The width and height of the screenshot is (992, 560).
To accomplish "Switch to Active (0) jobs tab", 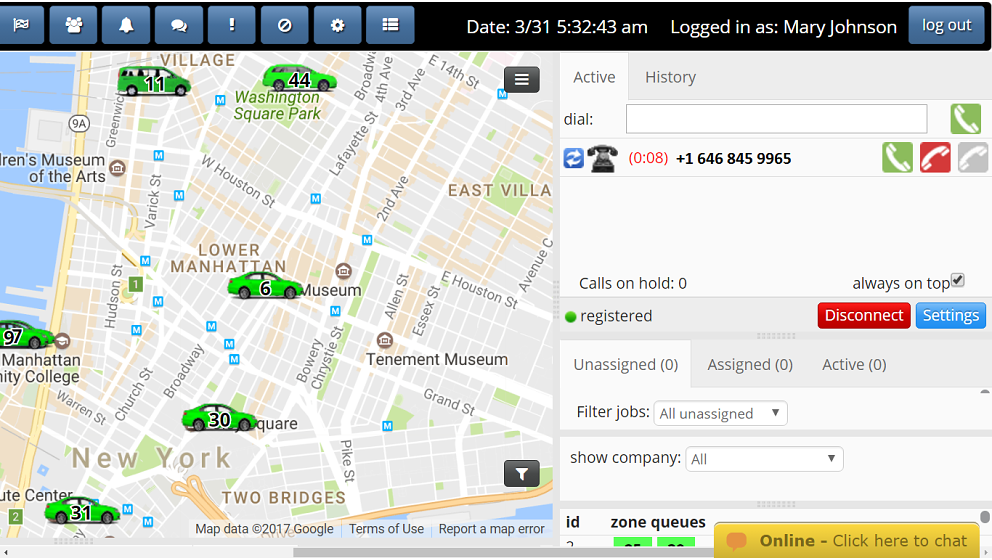I will (854, 364).
